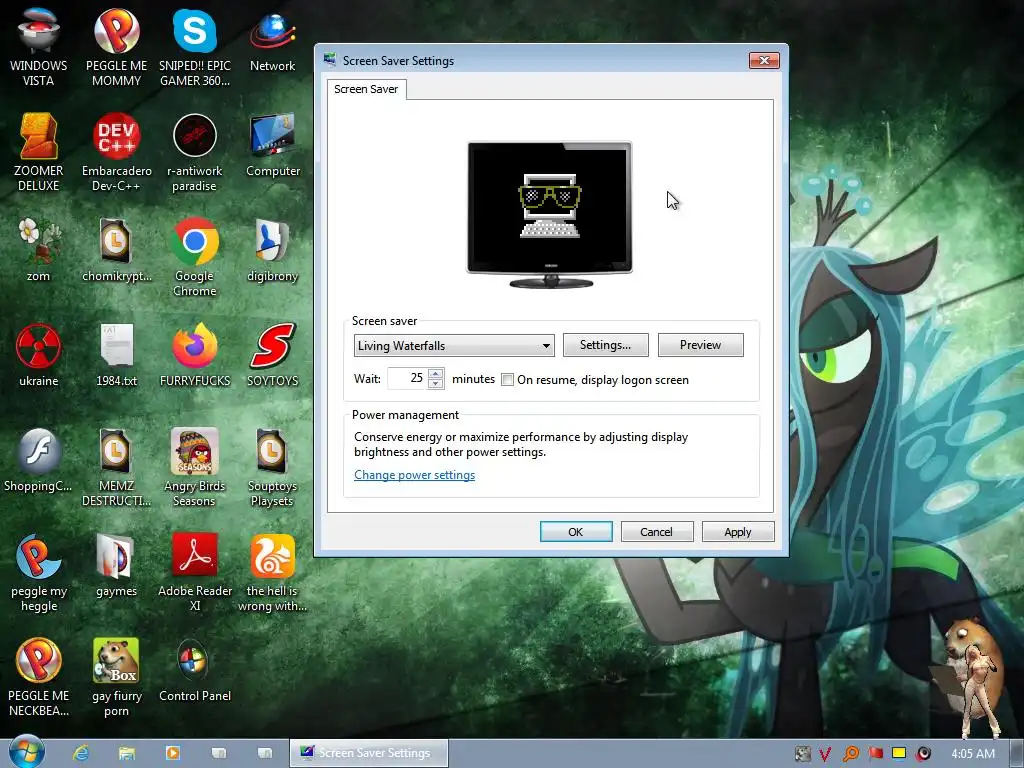Open the WINDOWS VISTA desktop icon
This screenshot has width=1024, height=768.
39,47
